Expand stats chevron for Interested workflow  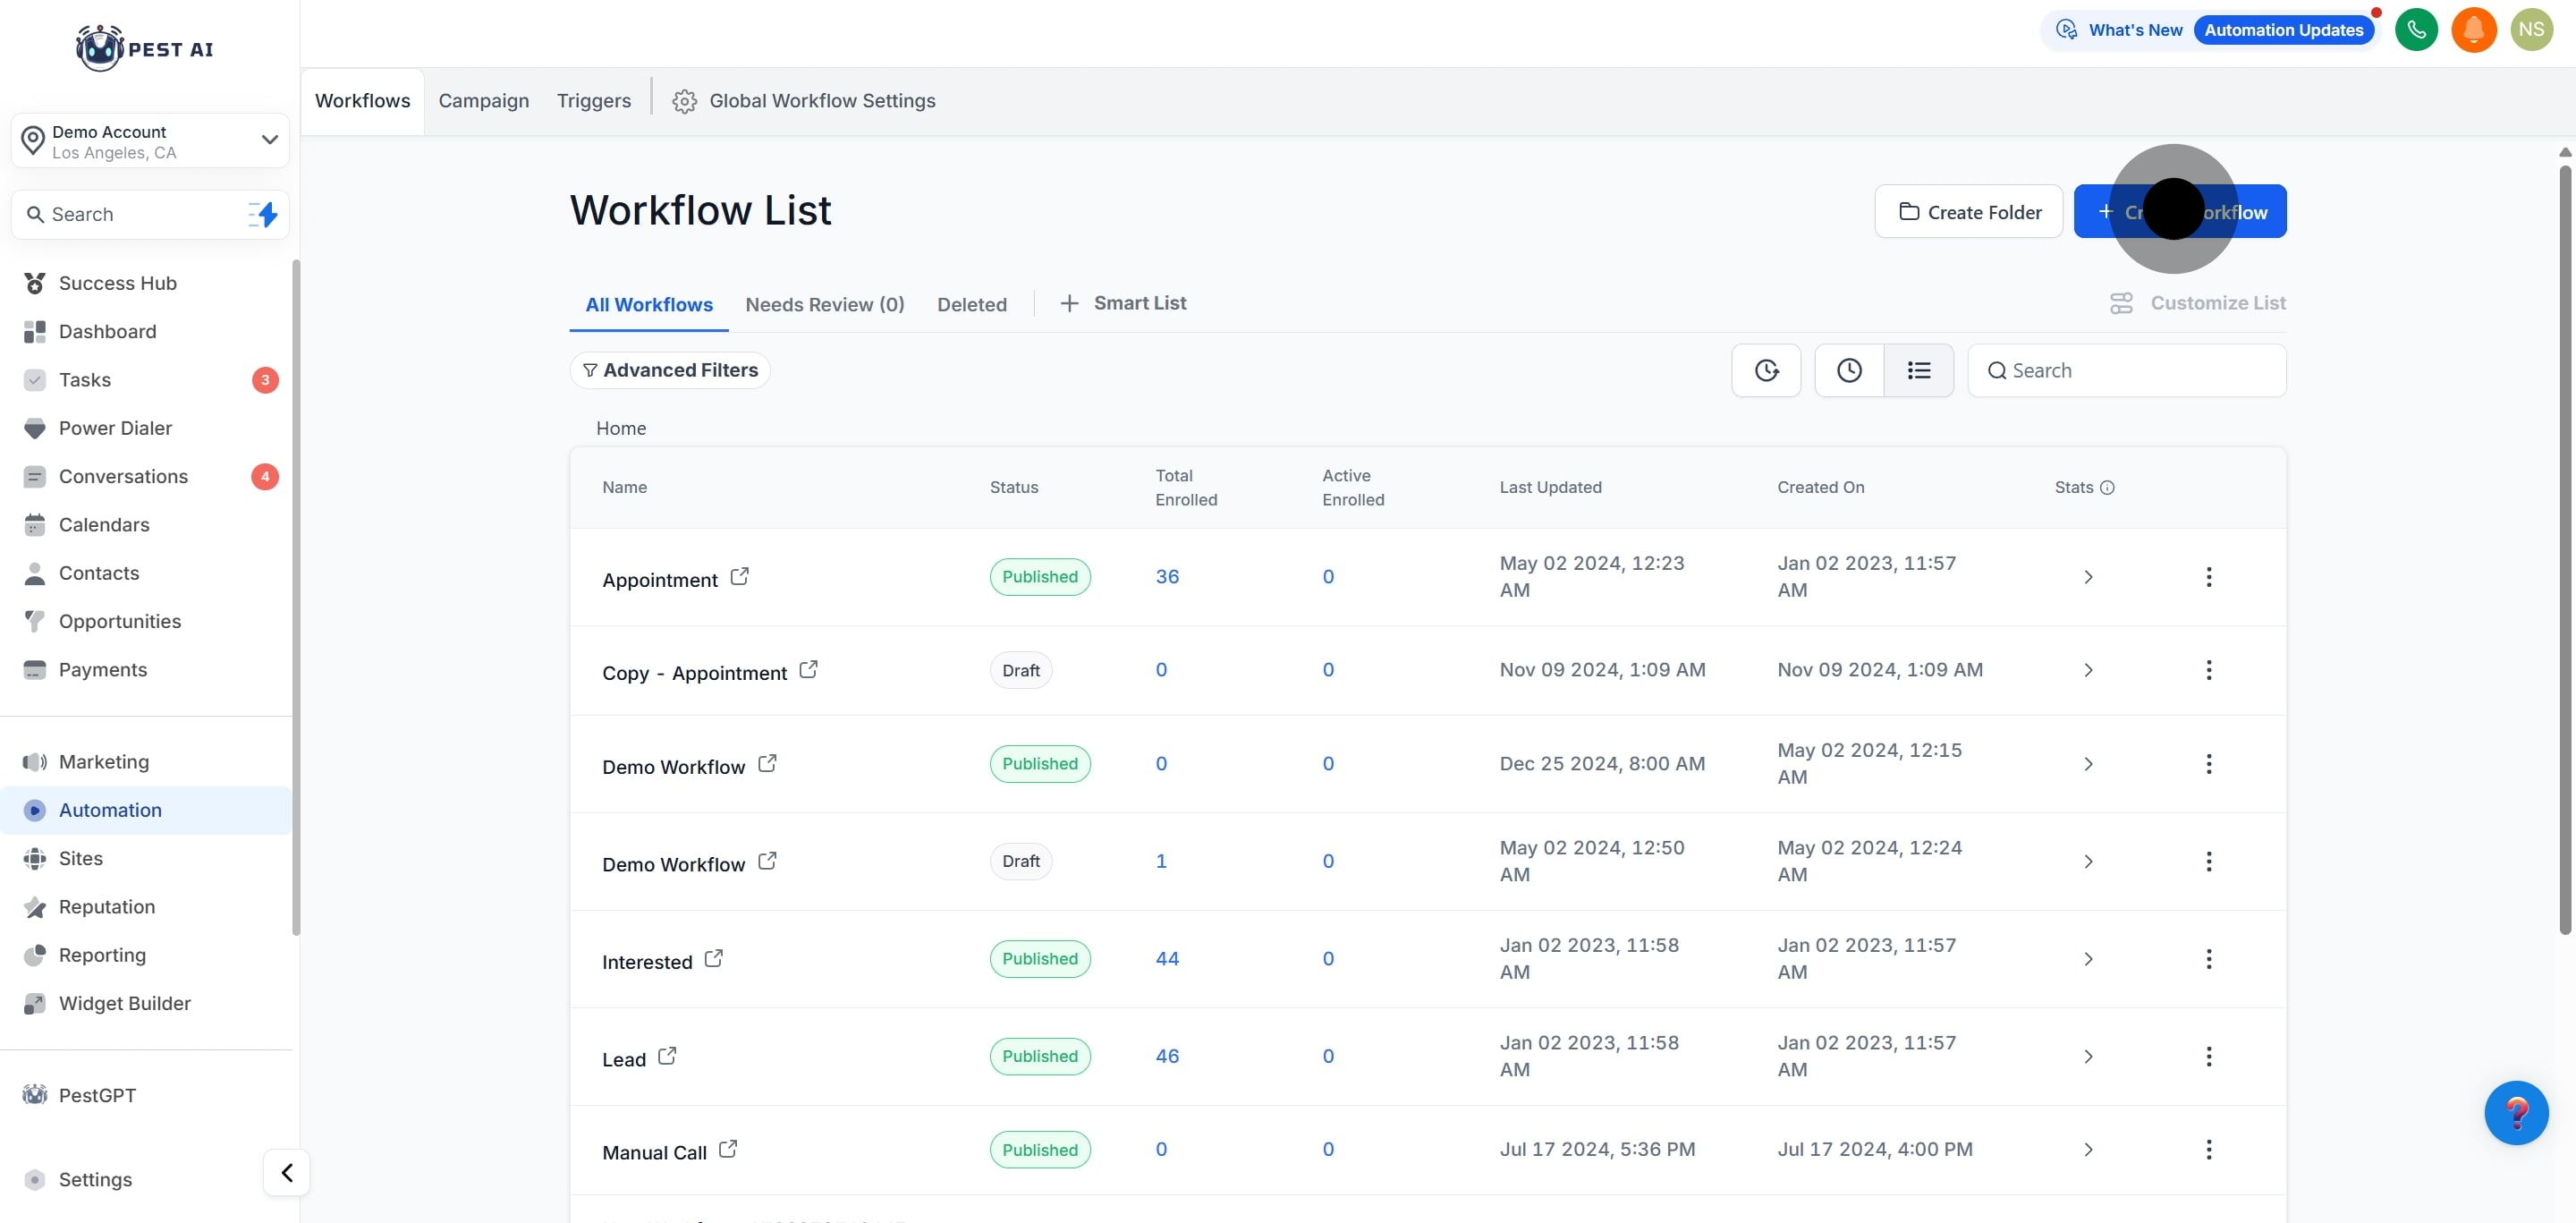click(2088, 959)
